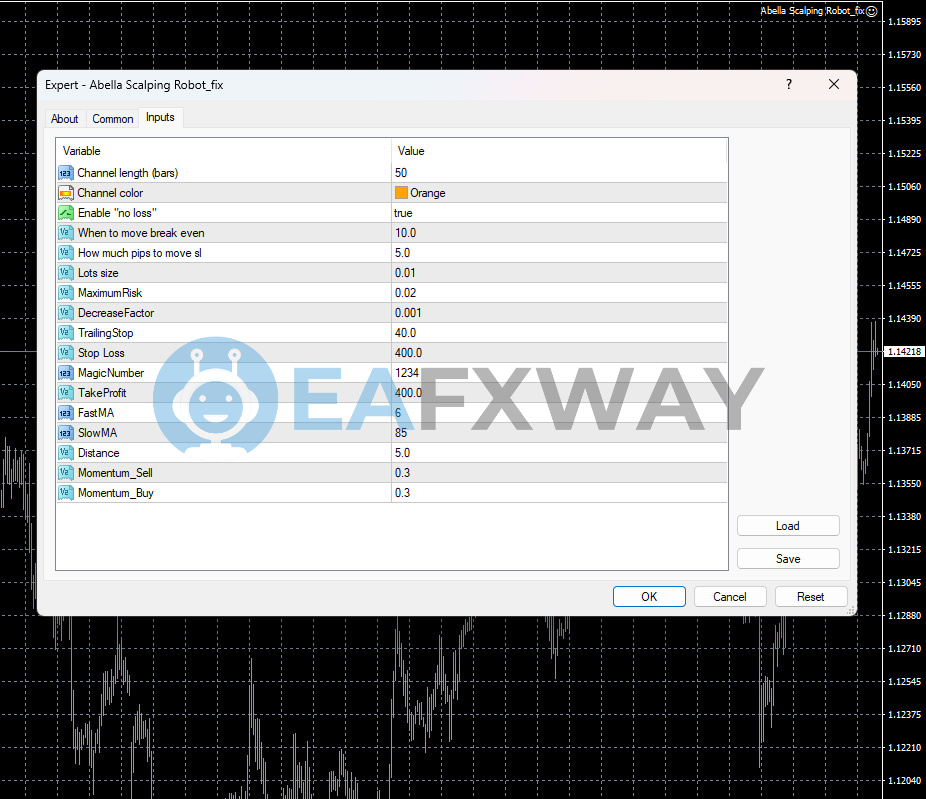Click the question mark help button
The width and height of the screenshot is (926, 799).
point(789,84)
